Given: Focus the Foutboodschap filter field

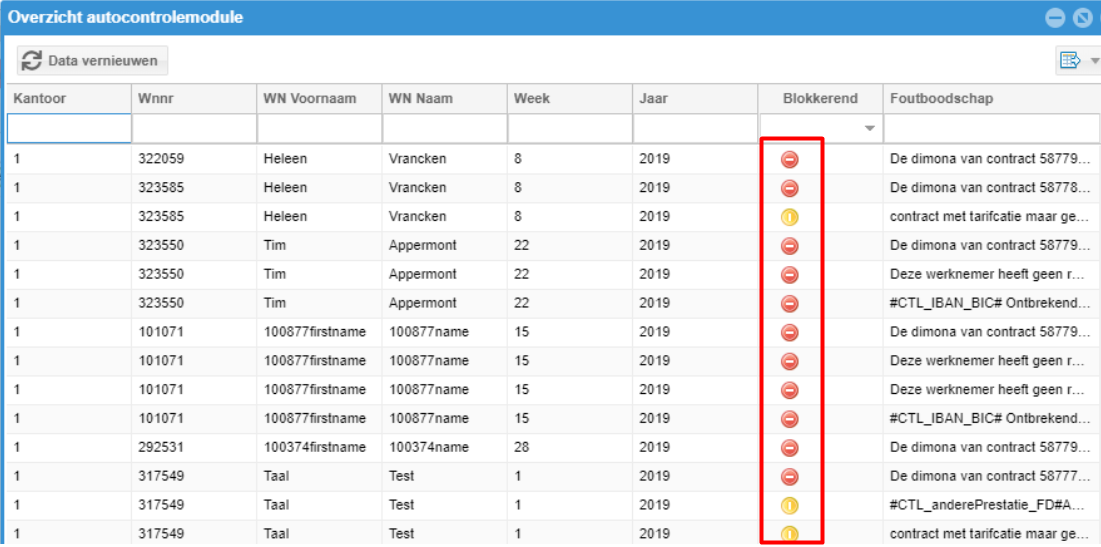Looking at the screenshot, I should (x=992, y=128).
